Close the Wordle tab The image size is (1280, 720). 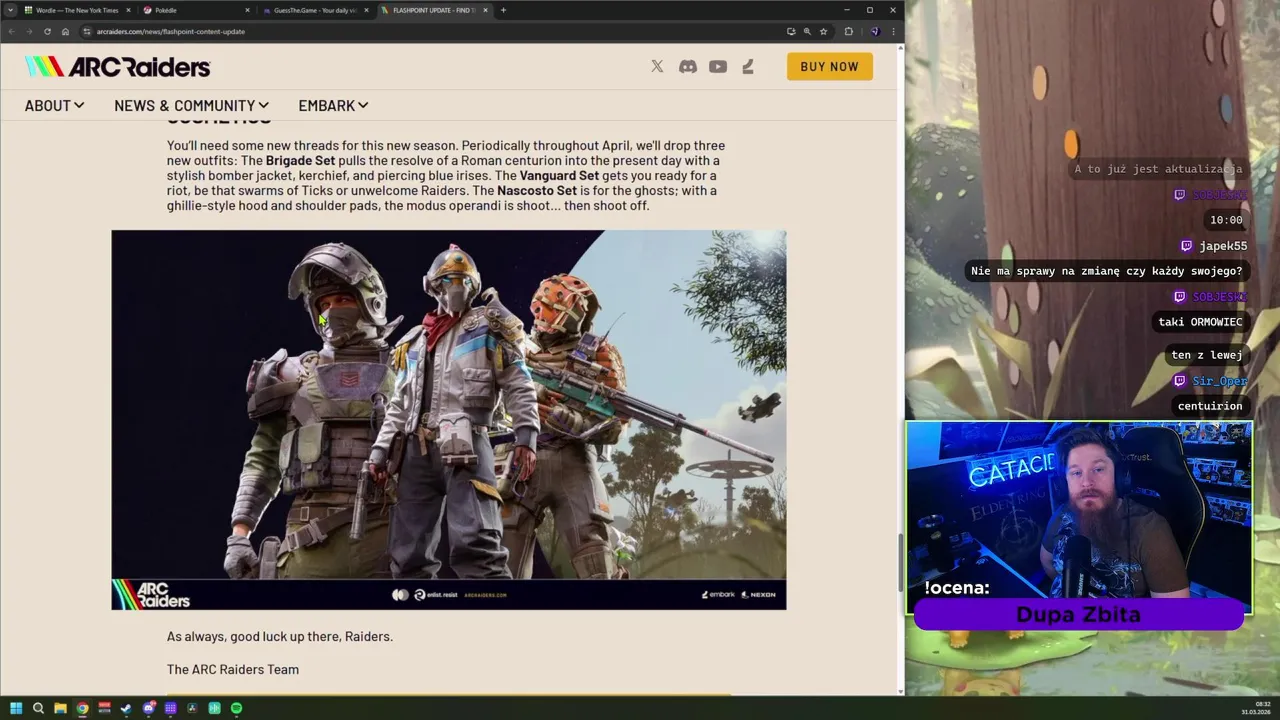click(128, 10)
